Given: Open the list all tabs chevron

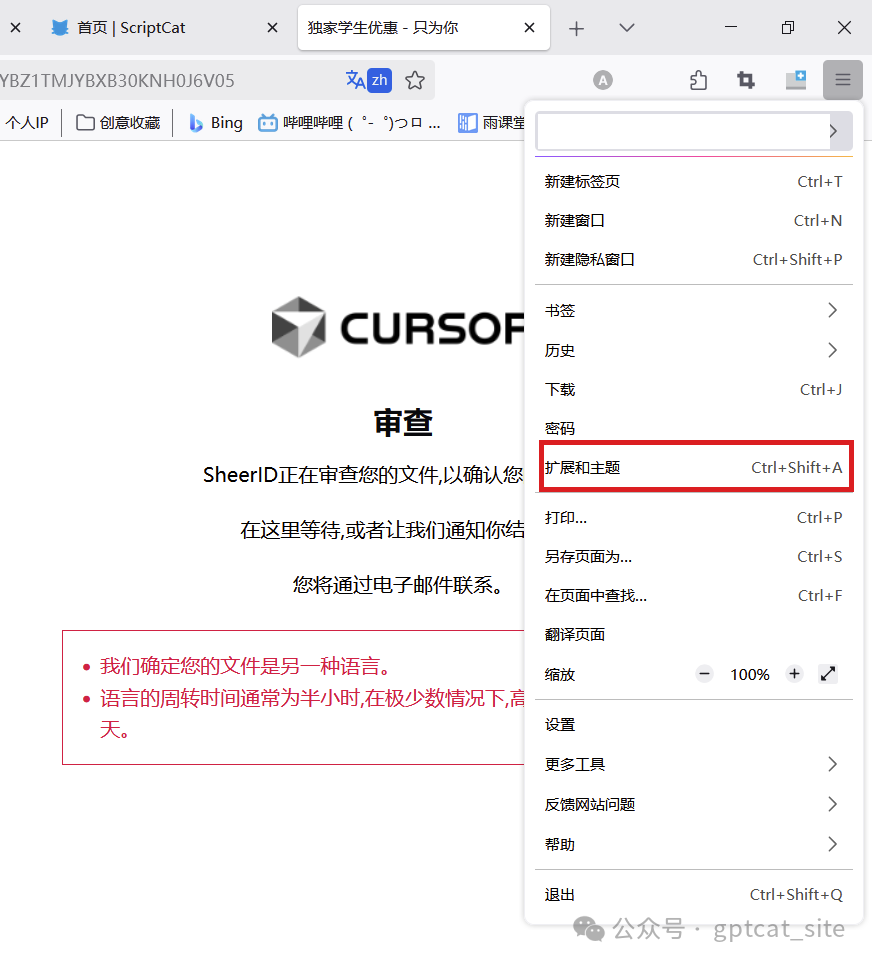Looking at the screenshot, I should [626, 28].
